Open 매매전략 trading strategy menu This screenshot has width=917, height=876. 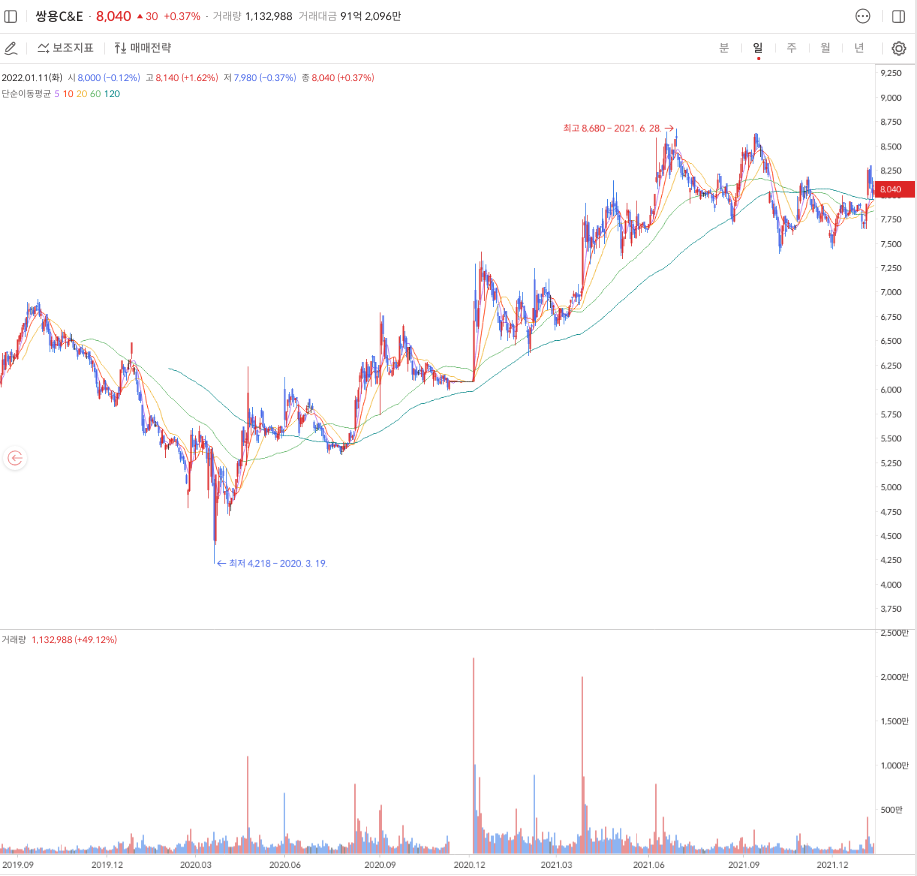[143, 48]
